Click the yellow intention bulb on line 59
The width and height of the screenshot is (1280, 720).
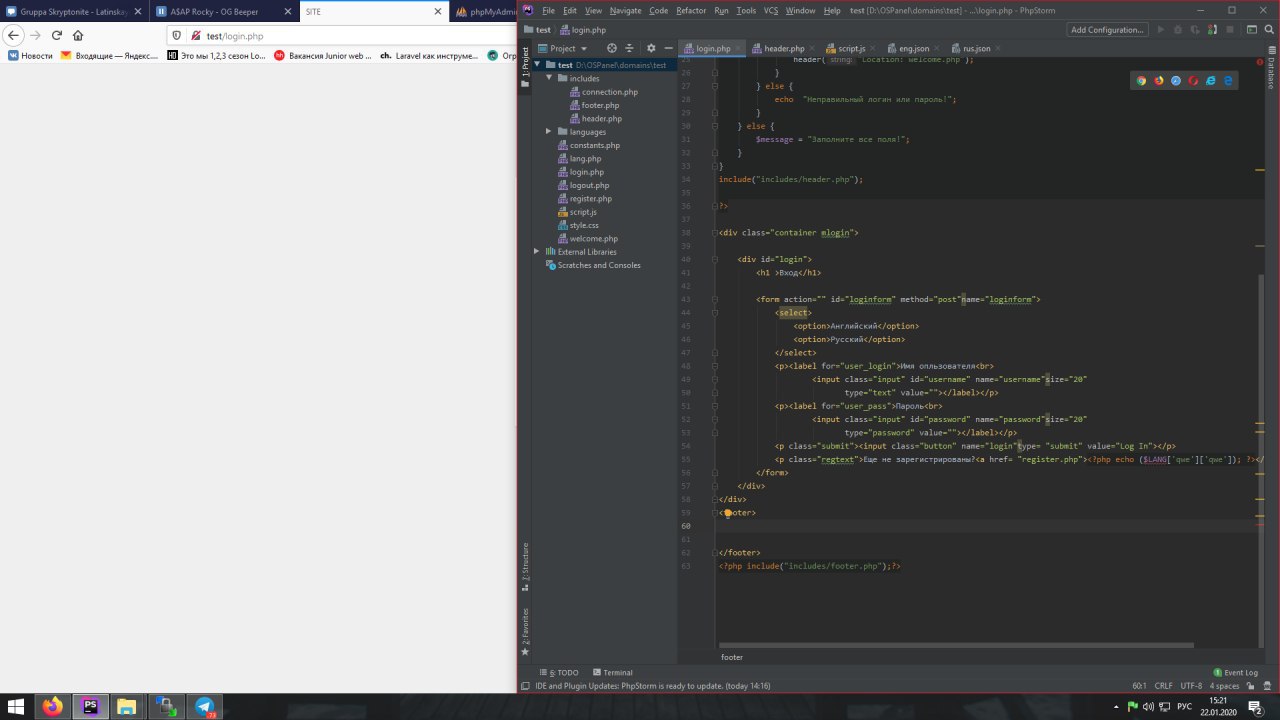[728, 512]
